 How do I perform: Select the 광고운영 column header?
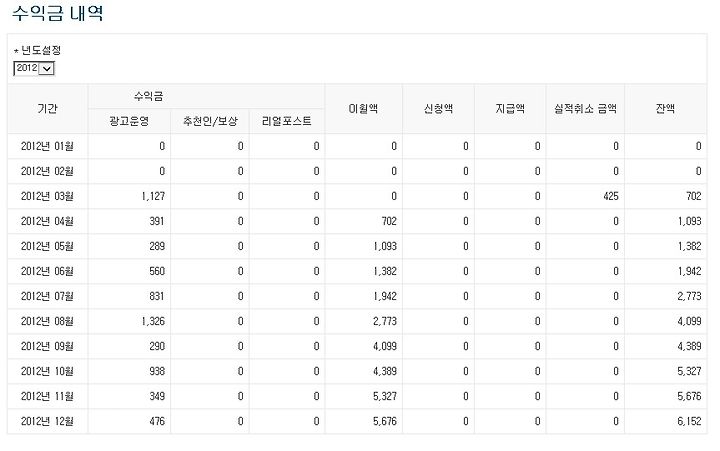pyautogui.click(x=129, y=121)
